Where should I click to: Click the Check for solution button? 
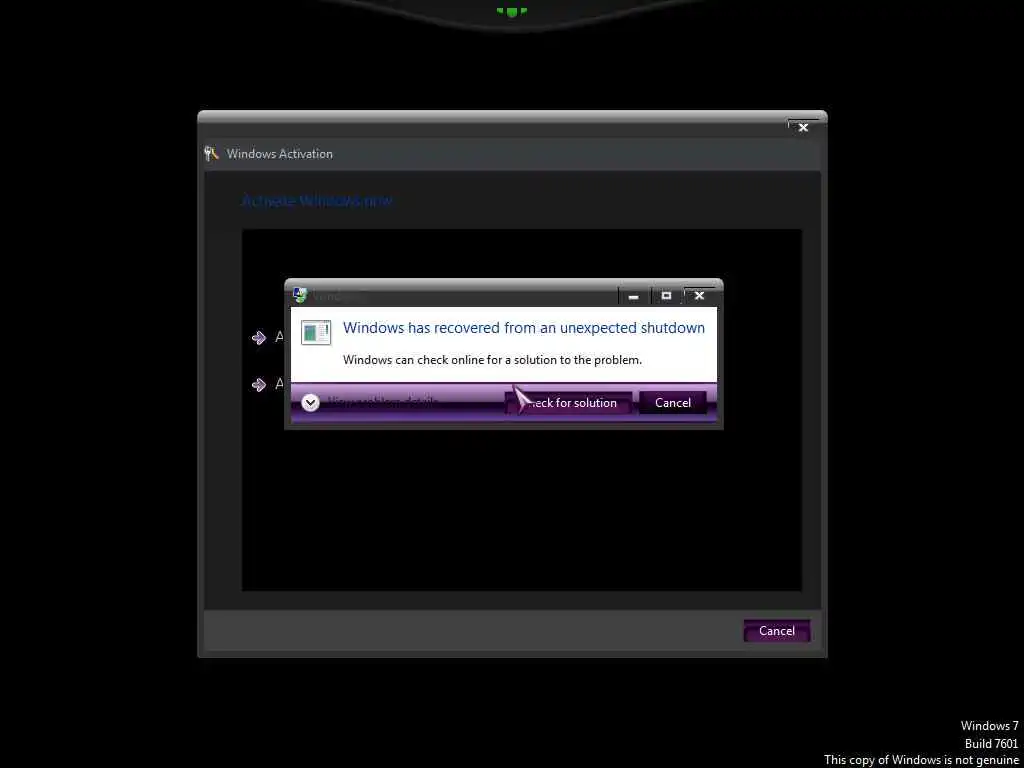(x=569, y=403)
